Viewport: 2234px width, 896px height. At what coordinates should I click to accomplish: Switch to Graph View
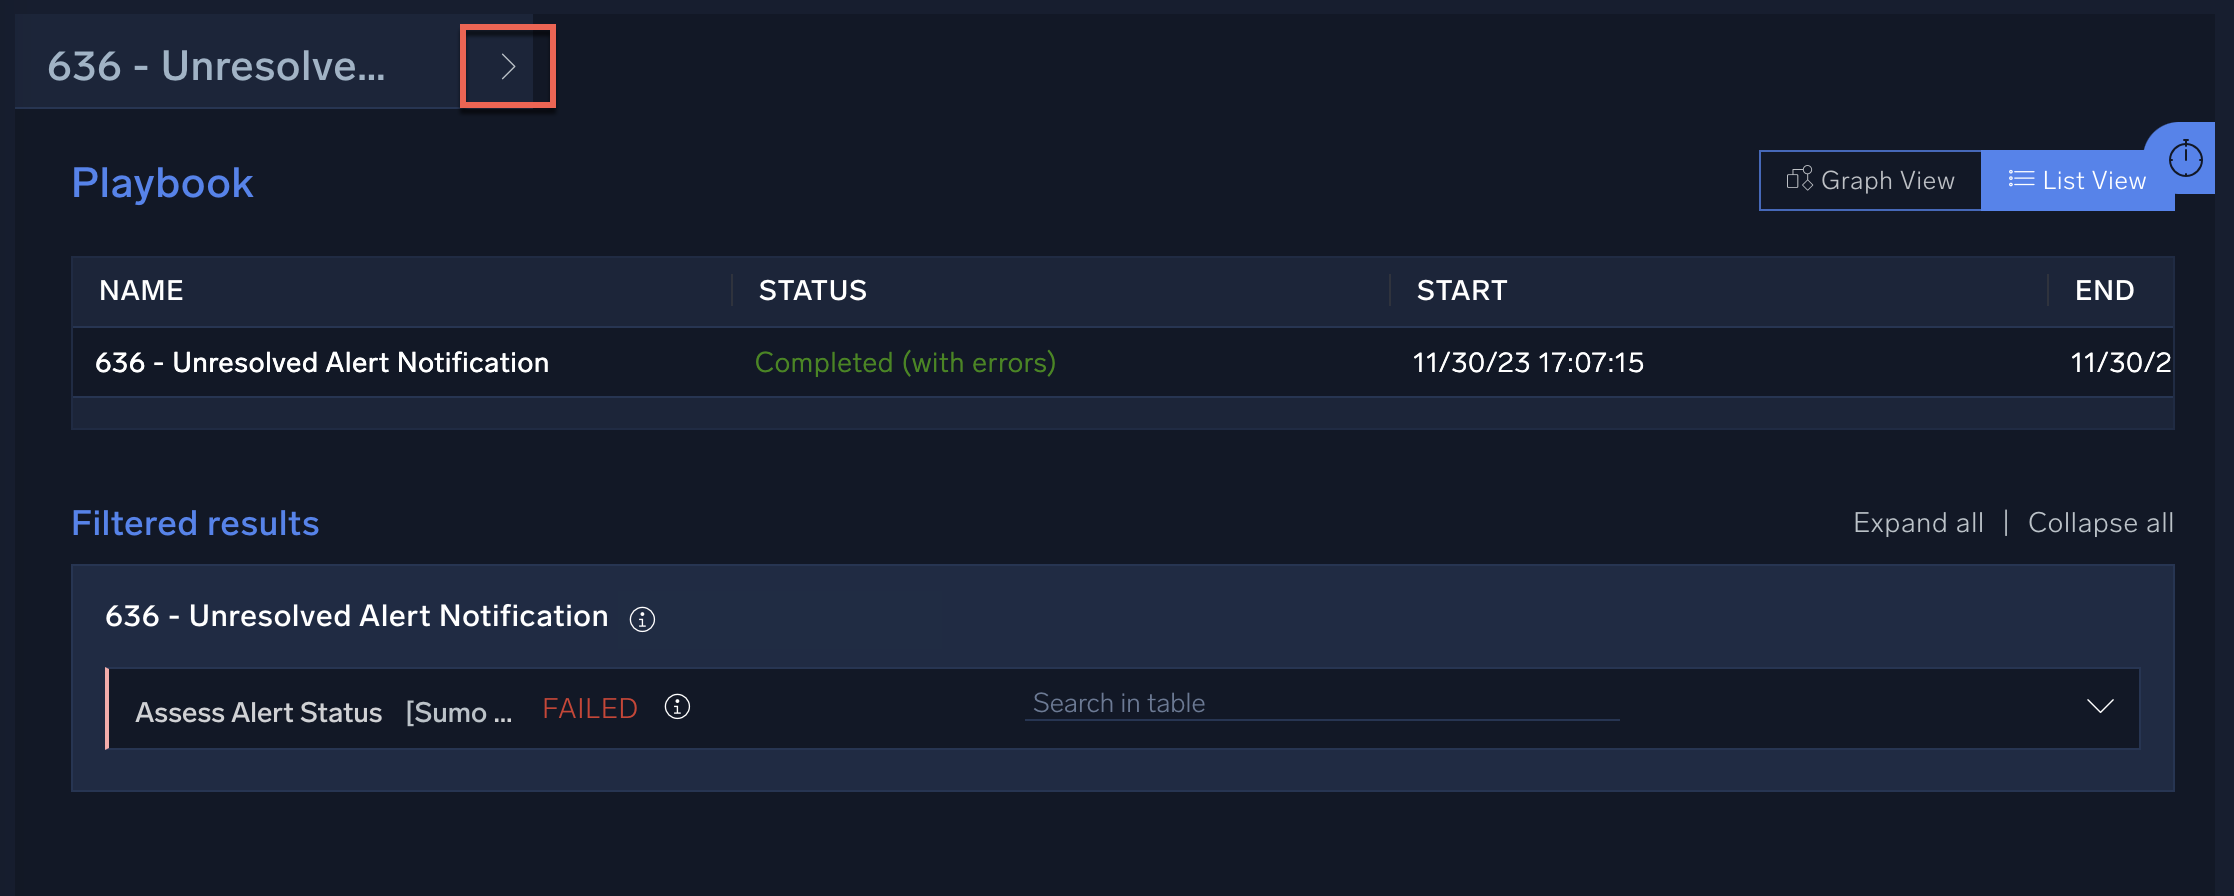[1871, 181]
